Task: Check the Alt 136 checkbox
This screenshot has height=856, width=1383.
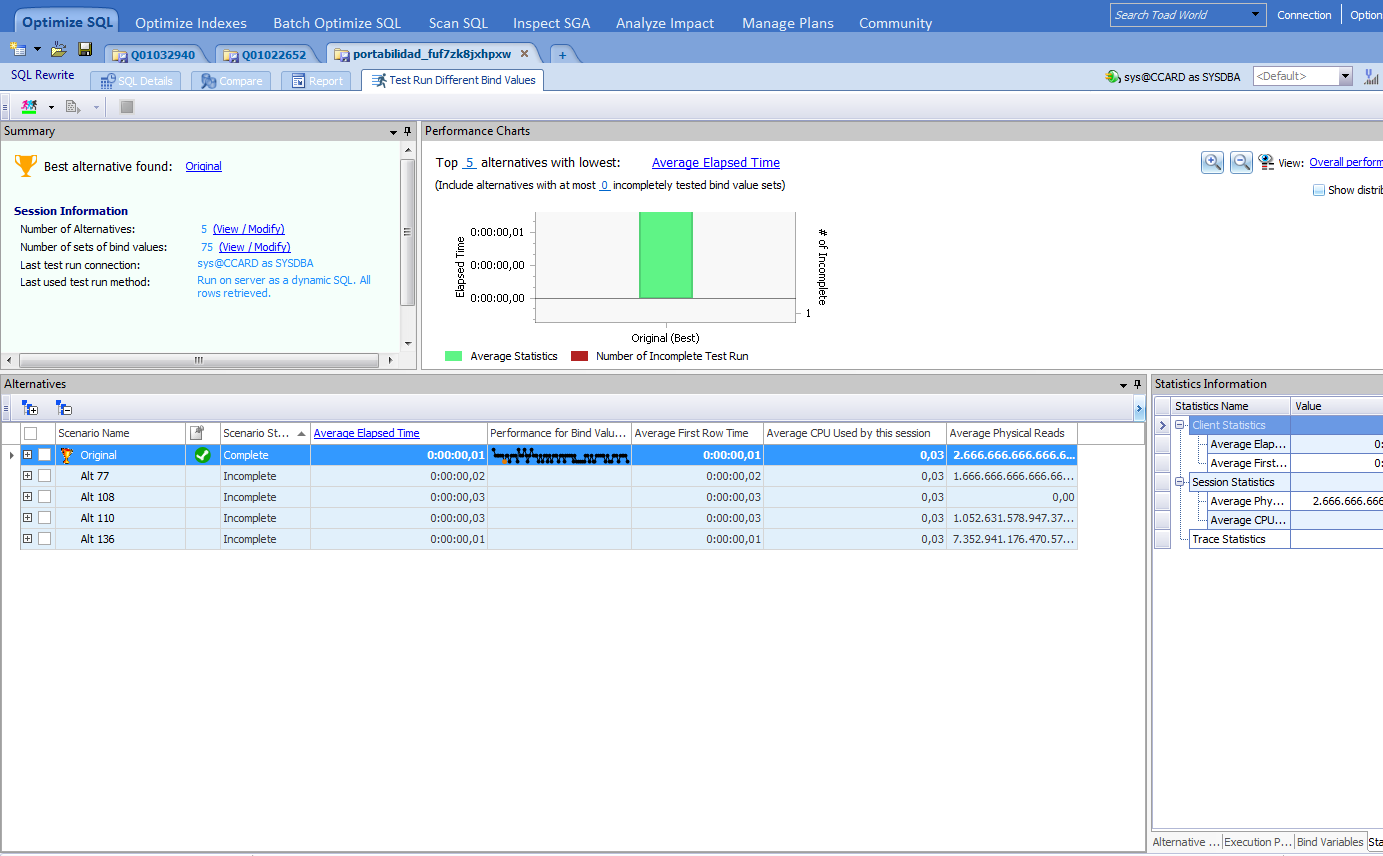Action: pyautogui.click(x=44, y=539)
